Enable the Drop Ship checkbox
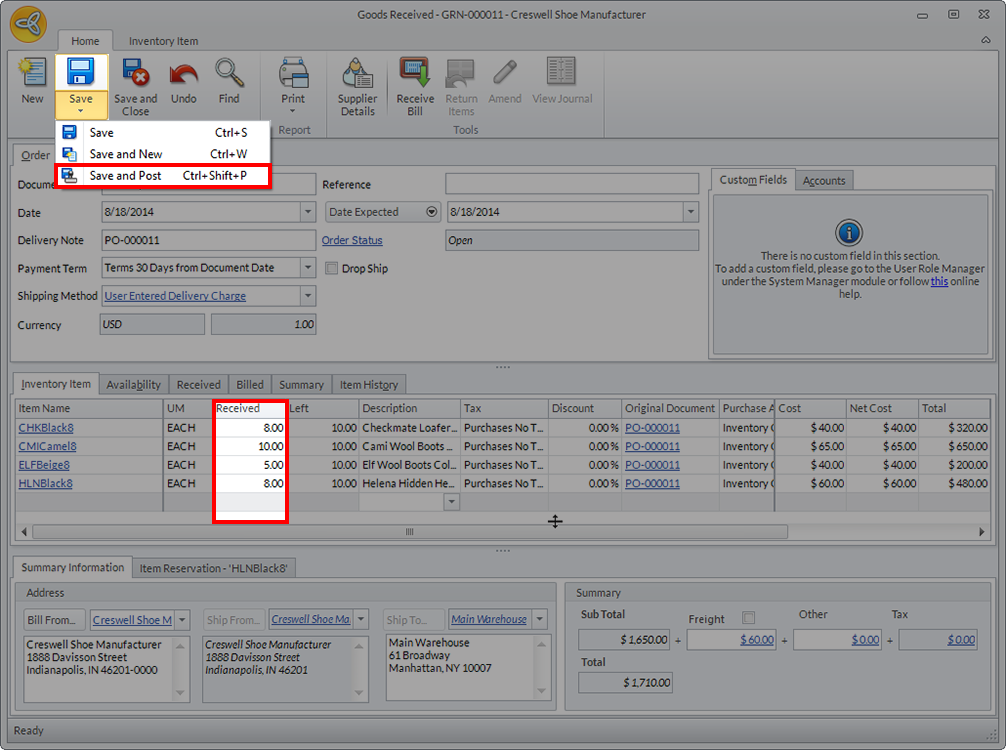The width and height of the screenshot is (1006, 750). (x=333, y=268)
